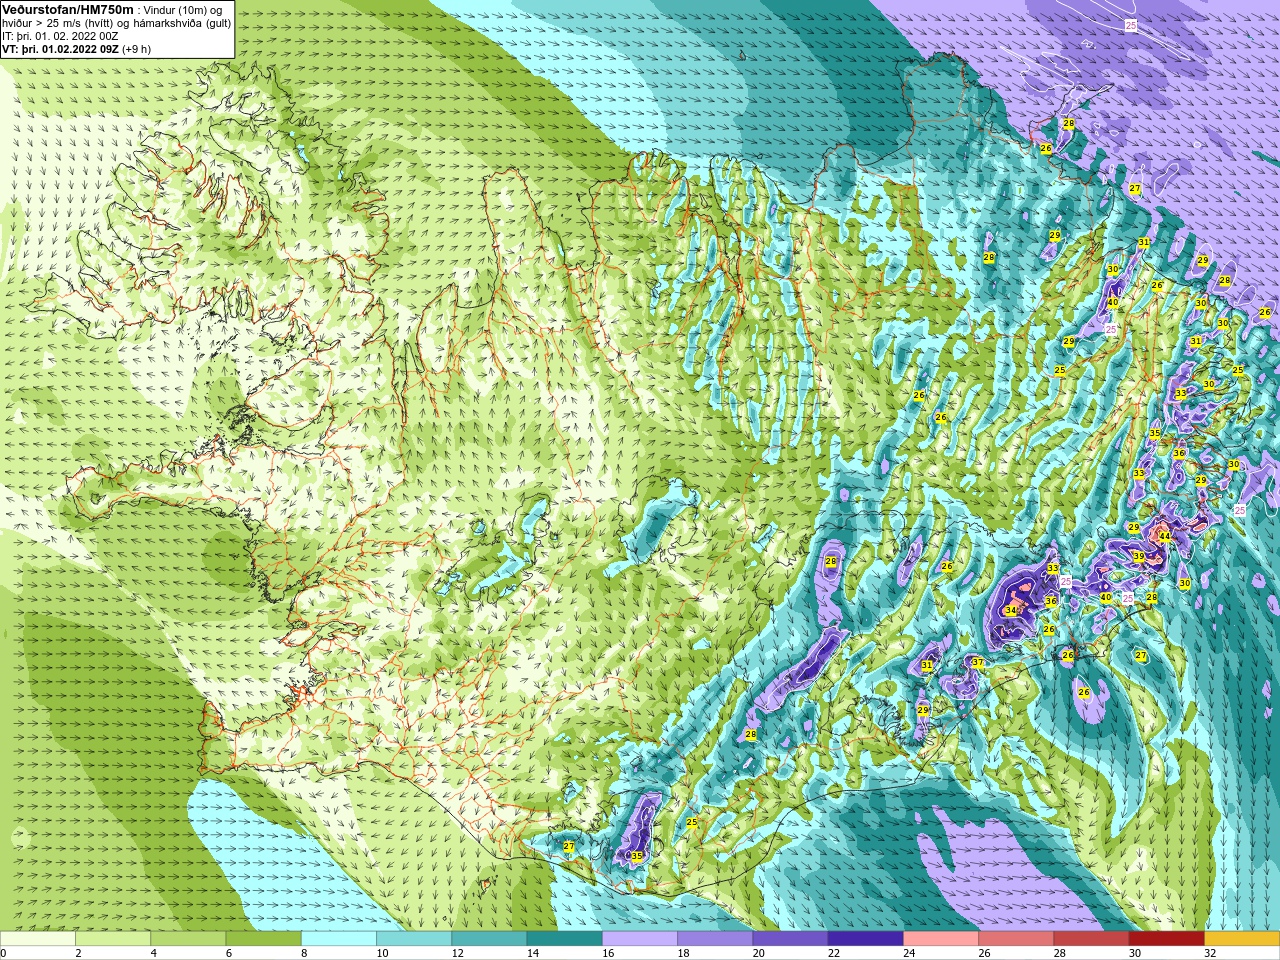
Task: Click the 22–24 m/s deep indigo legend swatch
Action: click(865, 939)
